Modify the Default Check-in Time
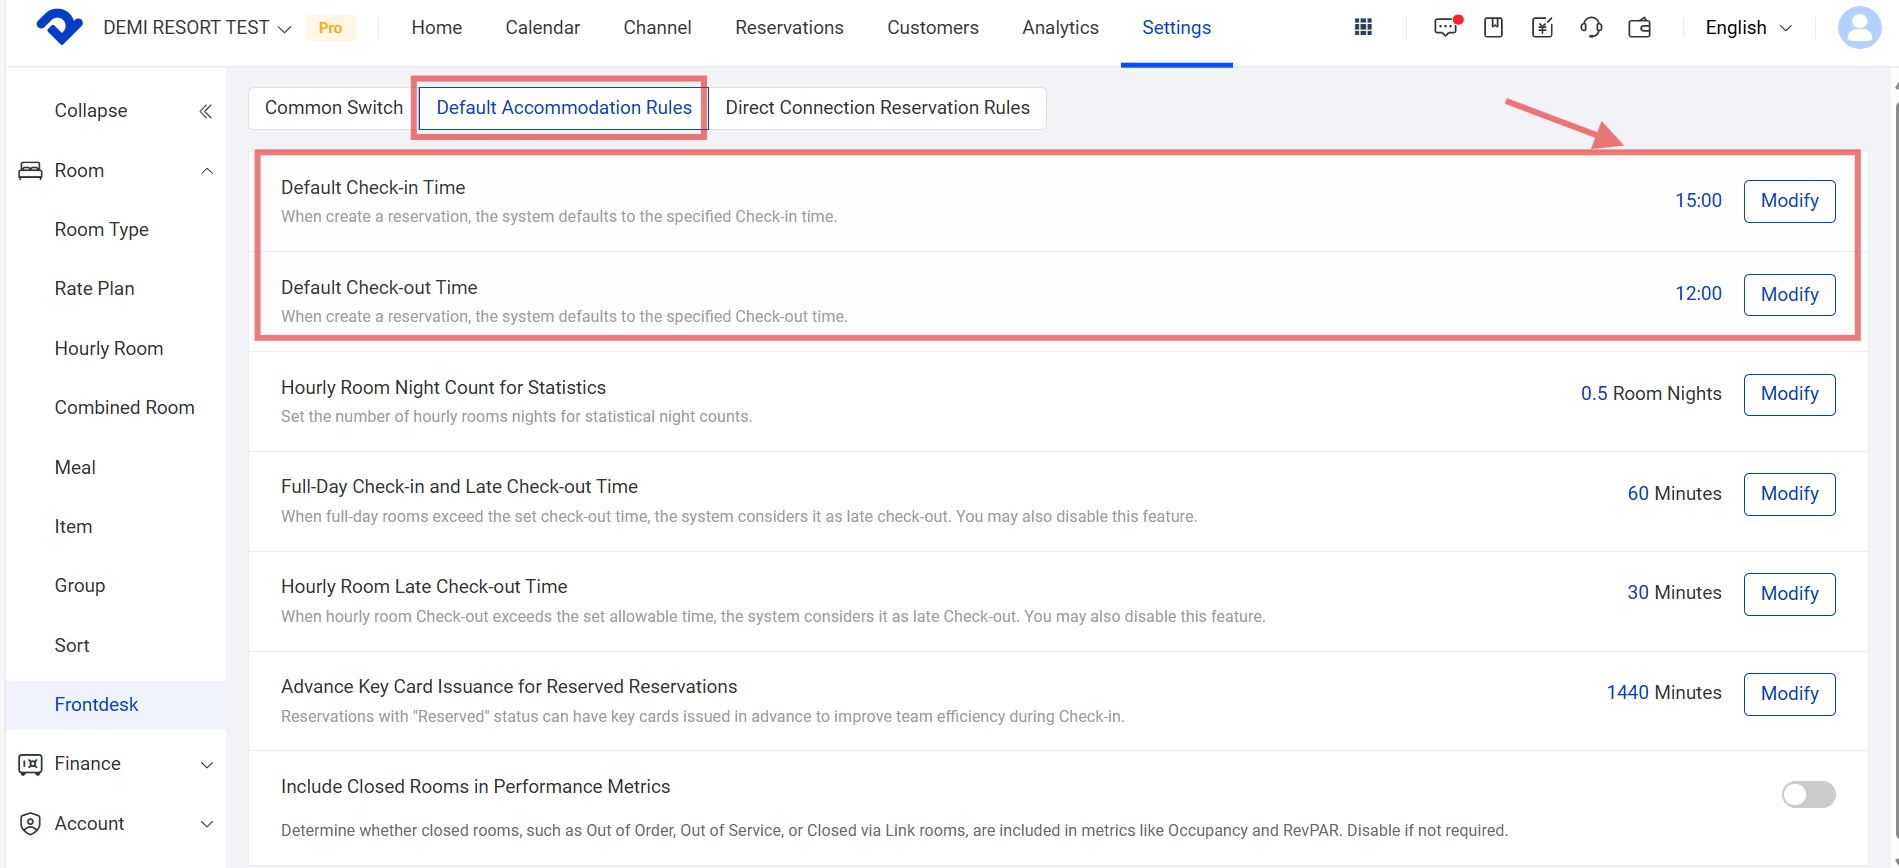 tap(1789, 201)
